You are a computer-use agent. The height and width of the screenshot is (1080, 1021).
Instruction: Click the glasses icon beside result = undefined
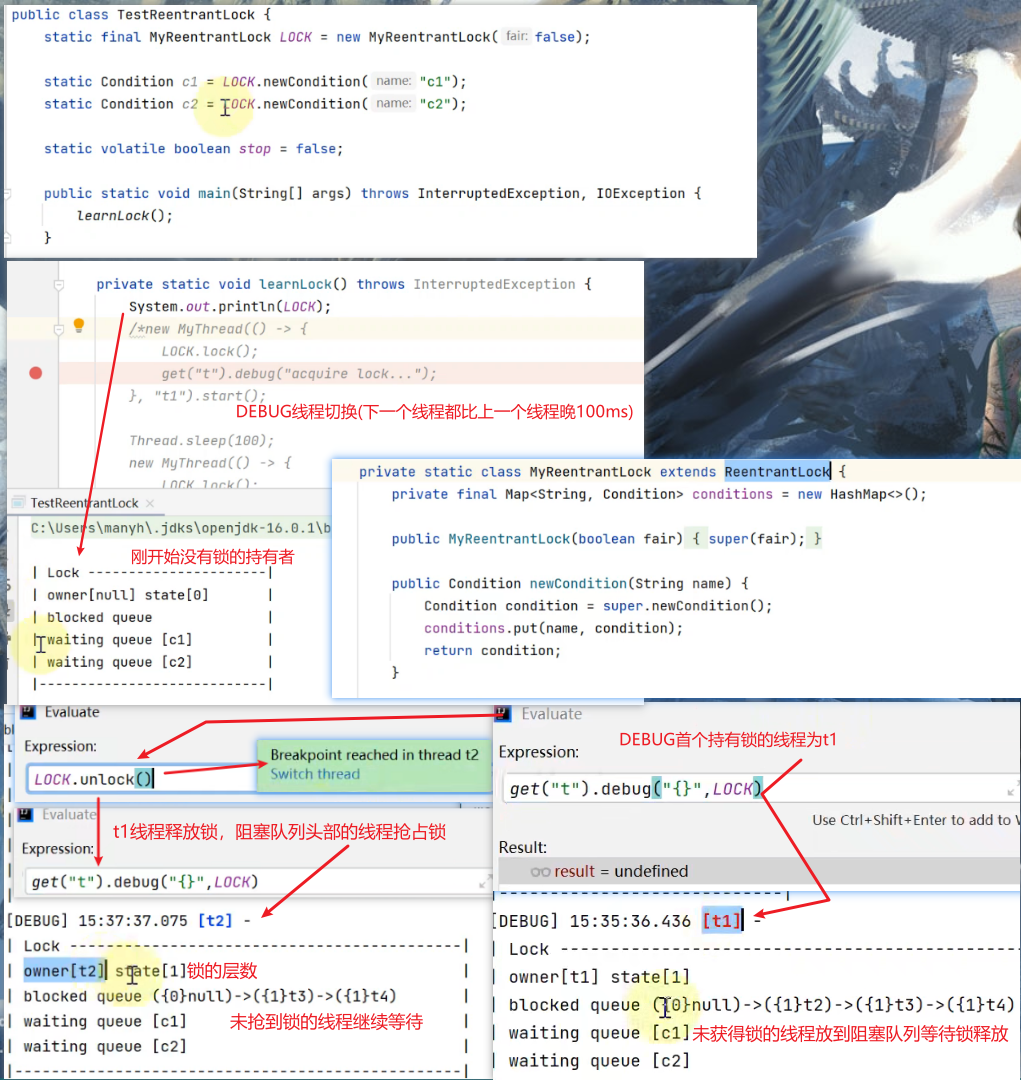539,870
